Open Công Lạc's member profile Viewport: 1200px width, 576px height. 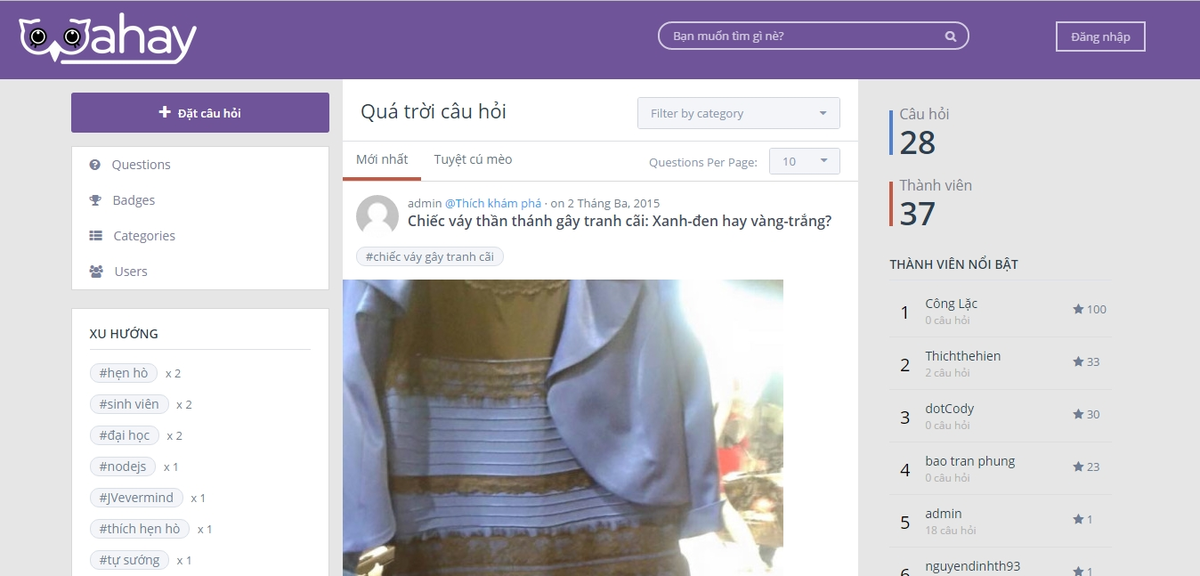click(951, 303)
